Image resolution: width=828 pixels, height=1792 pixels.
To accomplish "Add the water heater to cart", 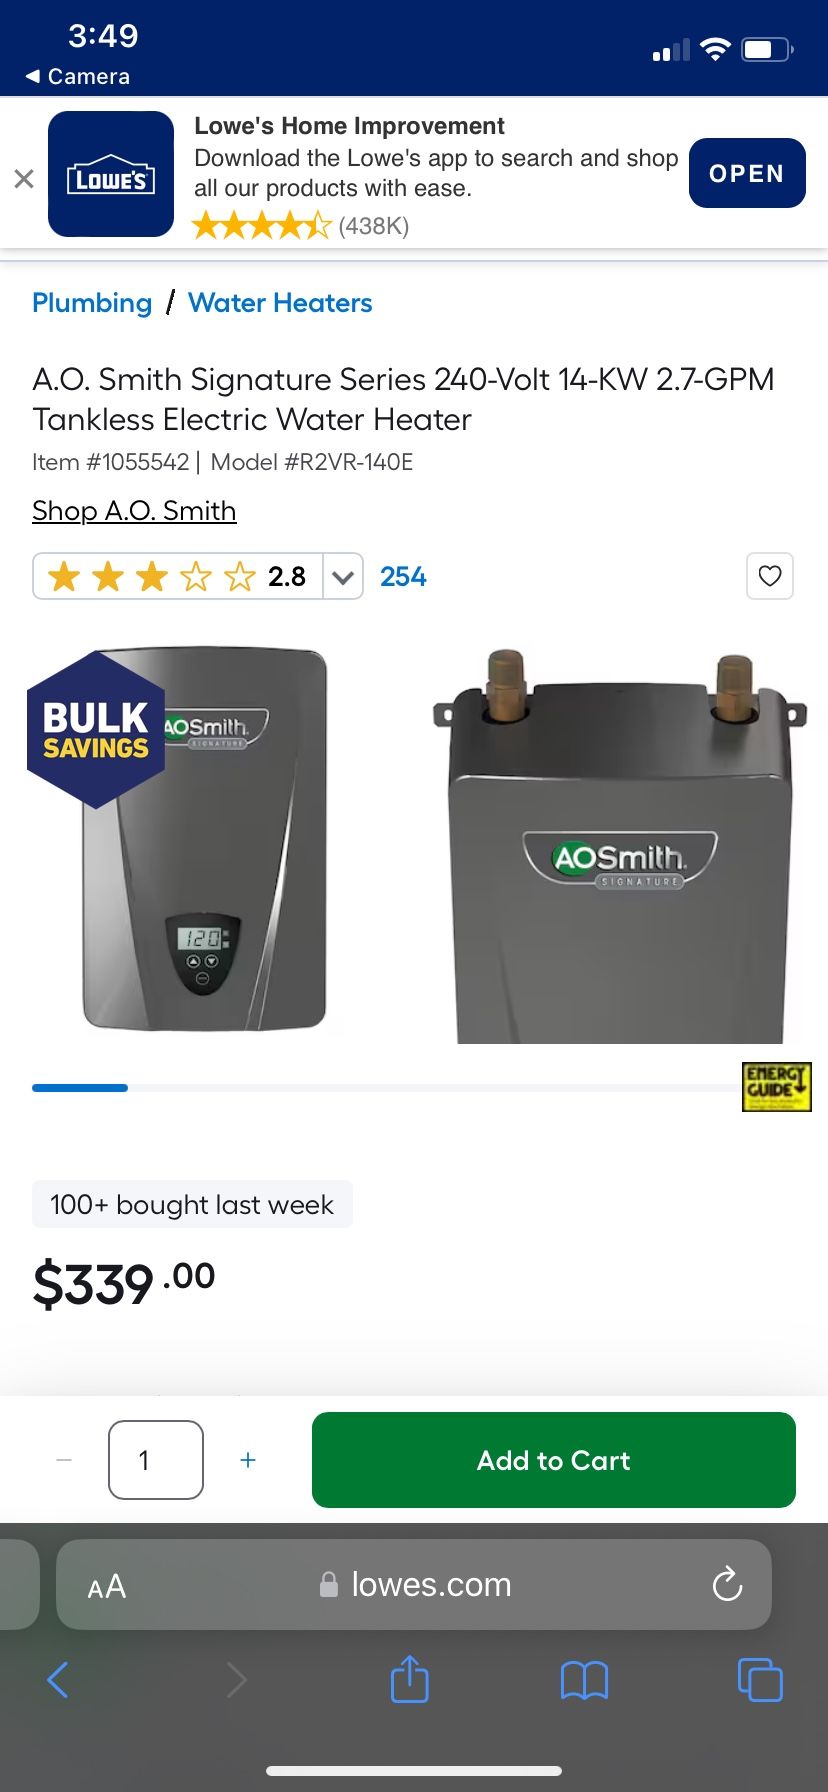I will point(554,1460).
